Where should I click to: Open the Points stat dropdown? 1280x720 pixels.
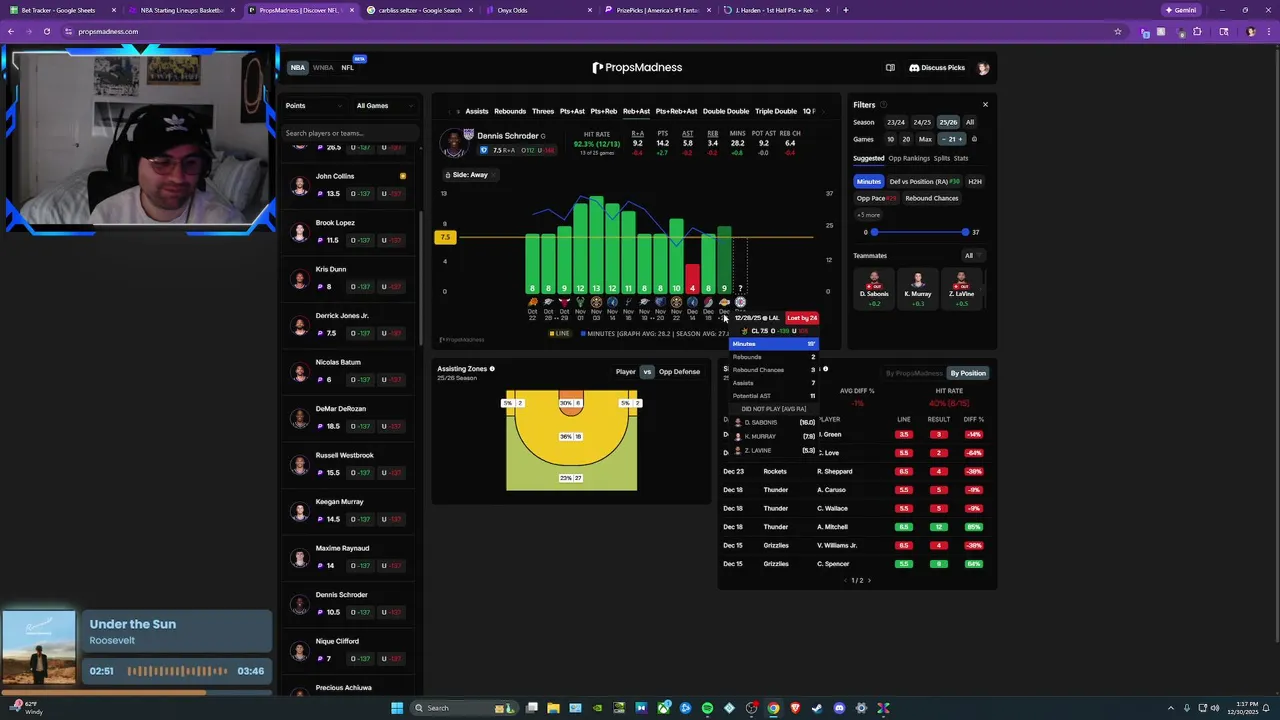coord(312,106)
